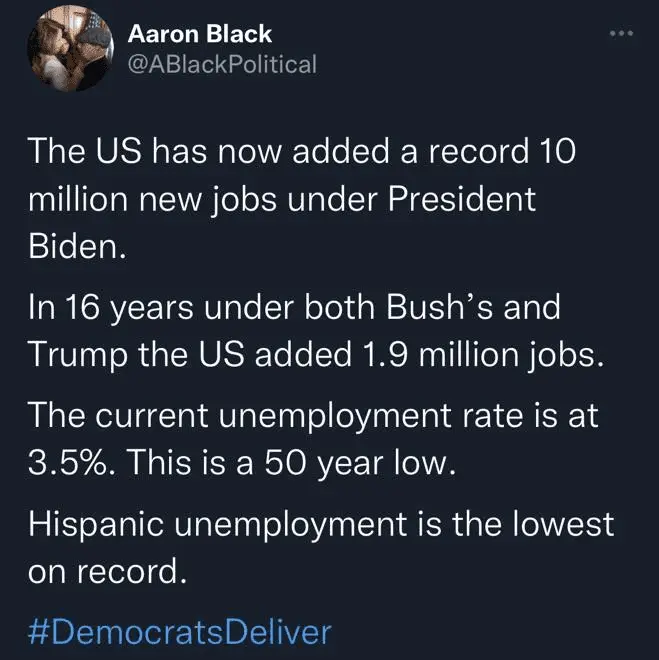
Task: Click the line "The current unemployment rate is at"
Action: point(312,415)
